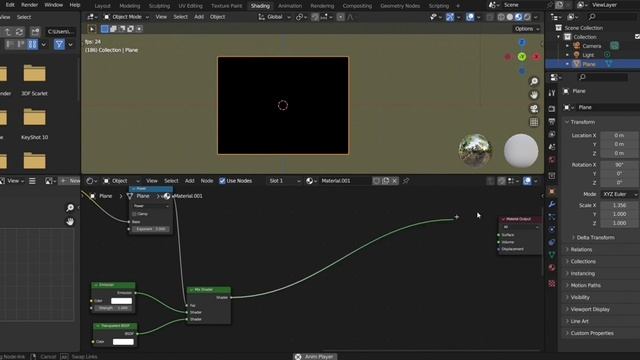640x360 pixels.
Task: Open the Tool properties tab icon
Action: [x=552, y=93]
